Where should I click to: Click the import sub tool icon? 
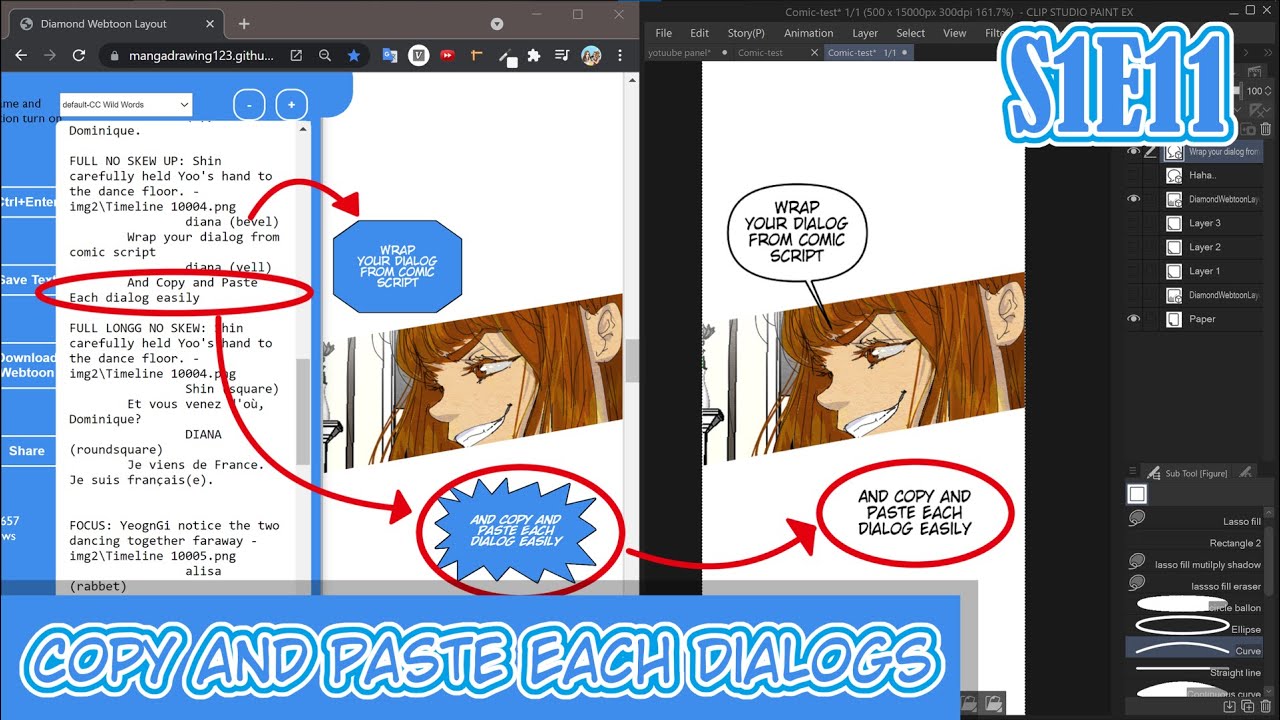(x=1230, y=707)
